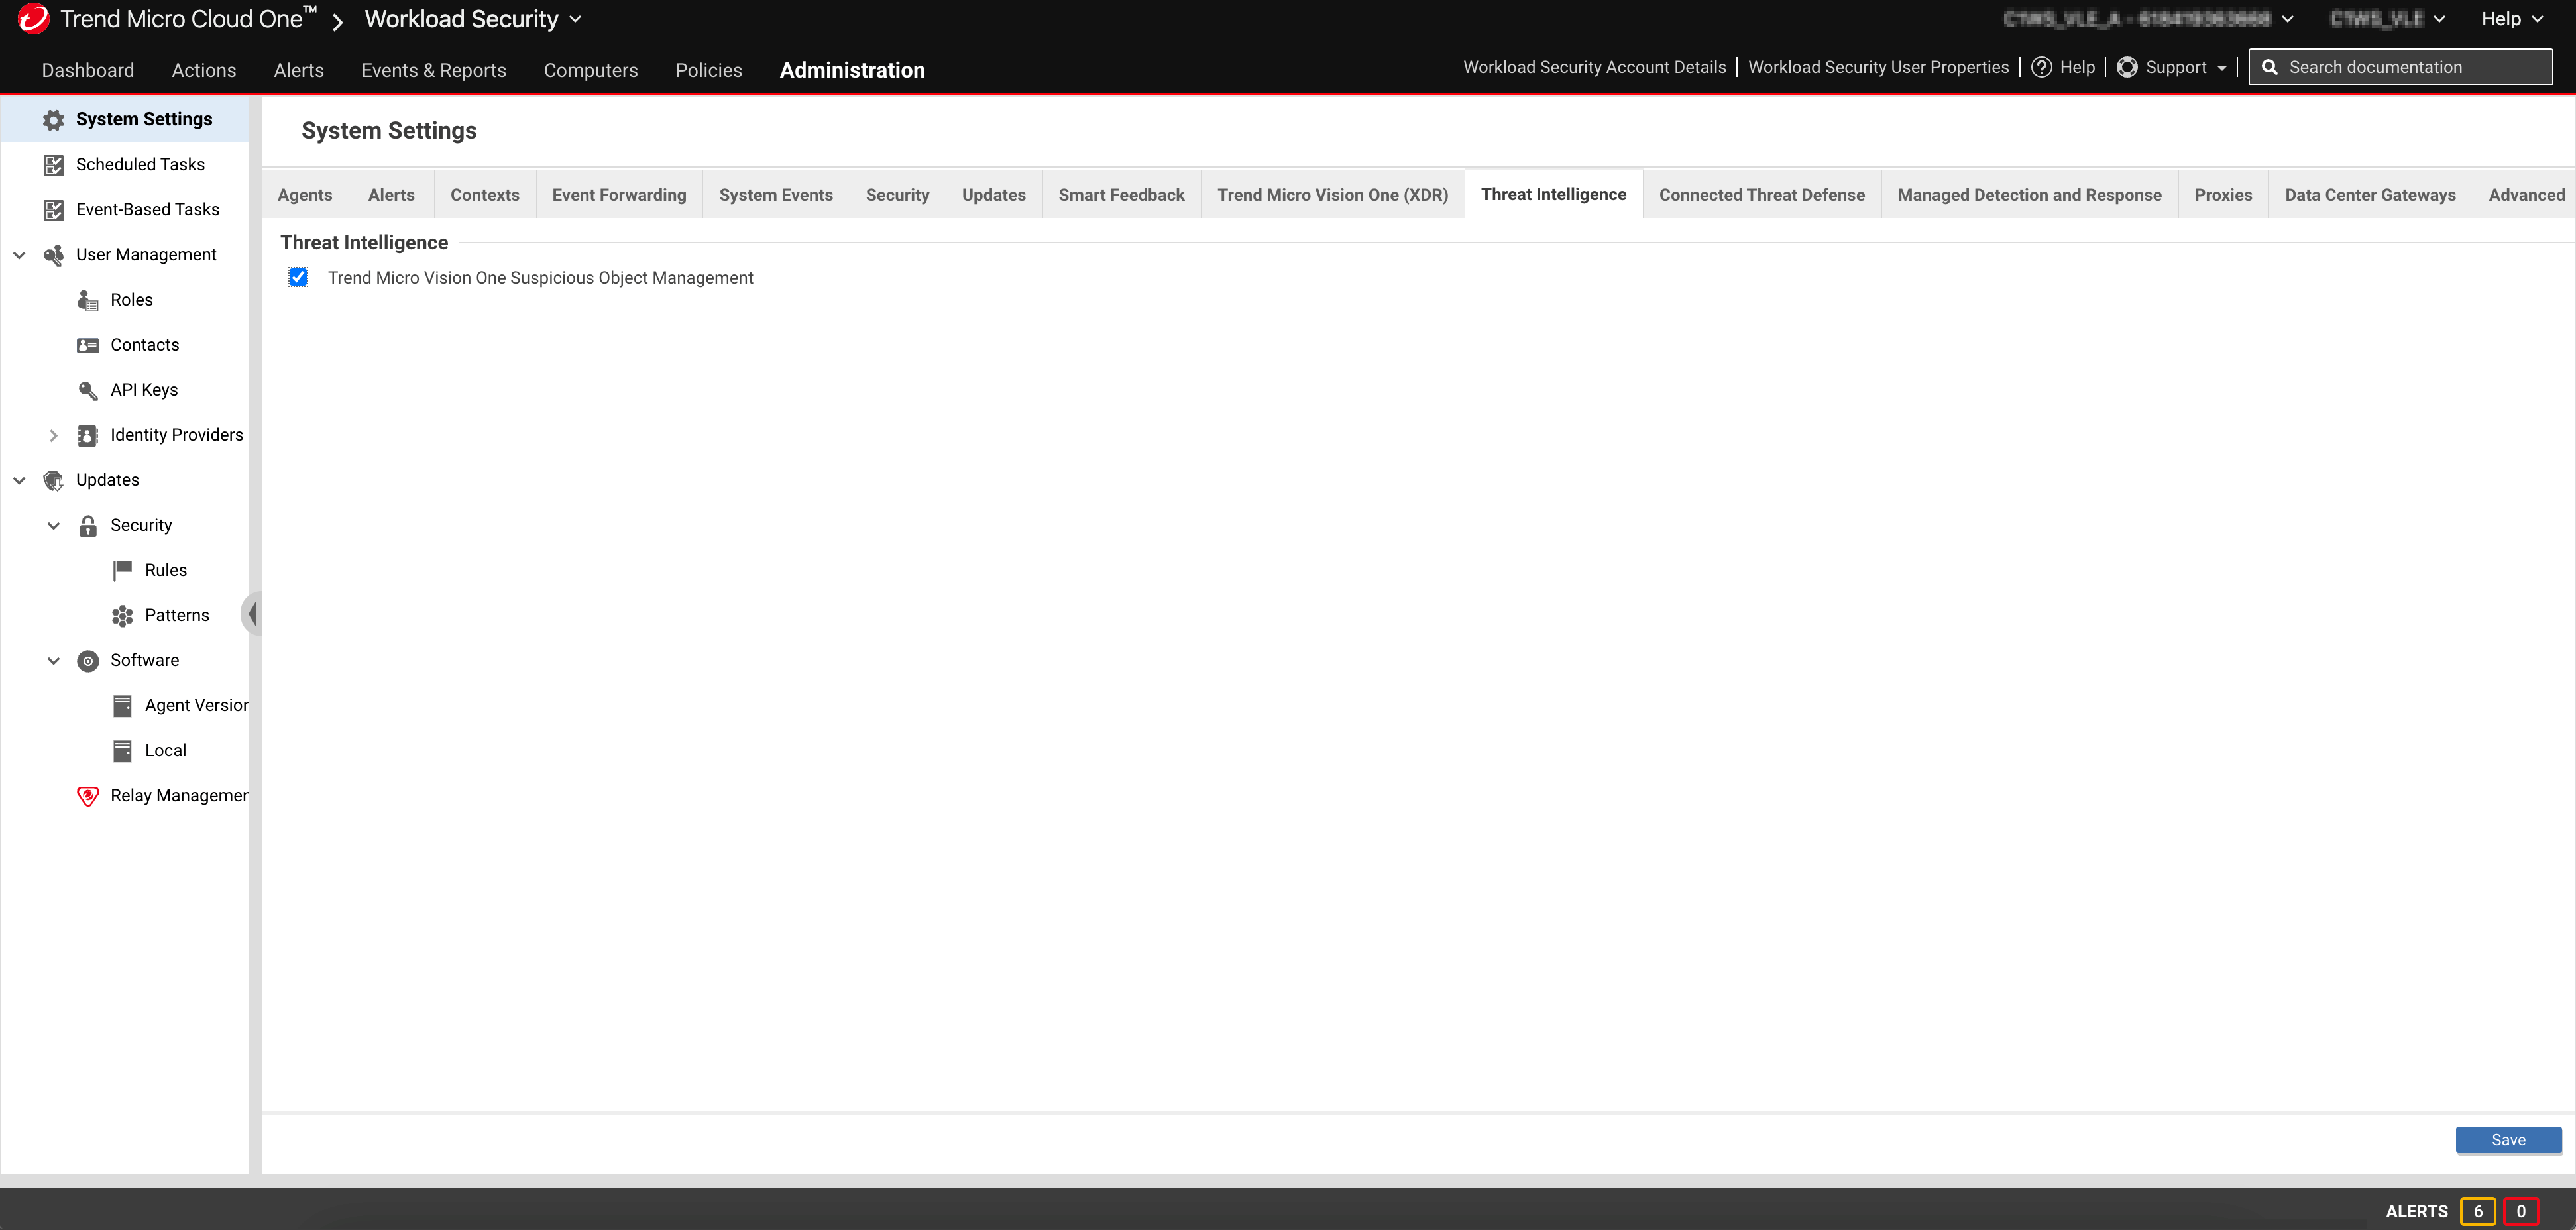The image size is (2576, 1230).
Task: Click the Security Rules icon
Action: (123, 570)
